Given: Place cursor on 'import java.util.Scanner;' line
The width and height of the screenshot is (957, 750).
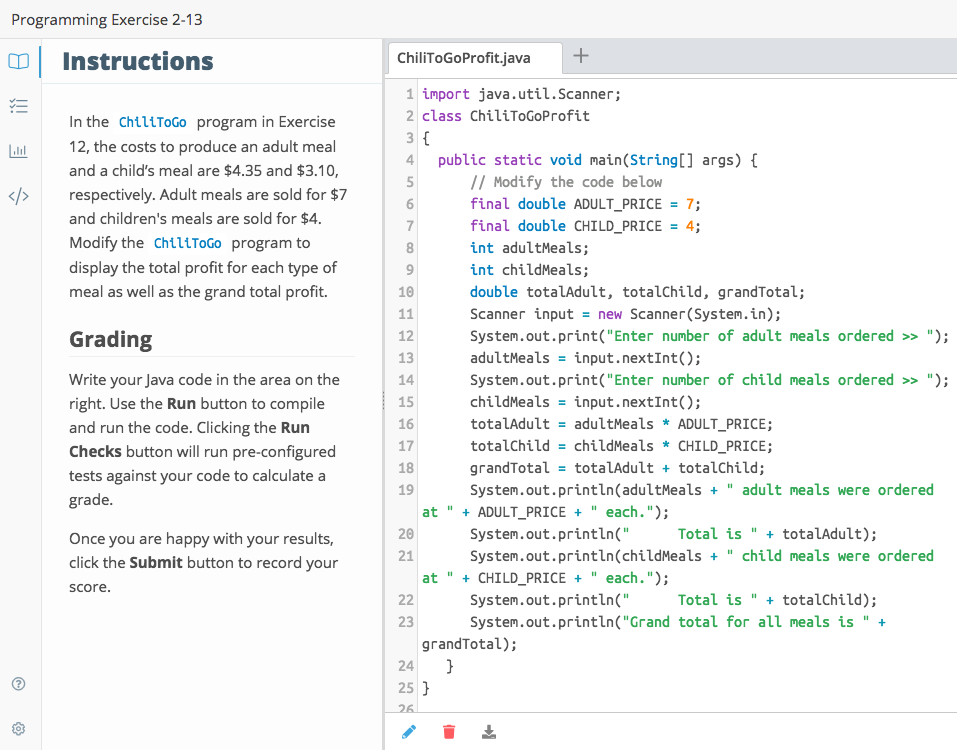Looking at the screenshot, I should (521, 94).
